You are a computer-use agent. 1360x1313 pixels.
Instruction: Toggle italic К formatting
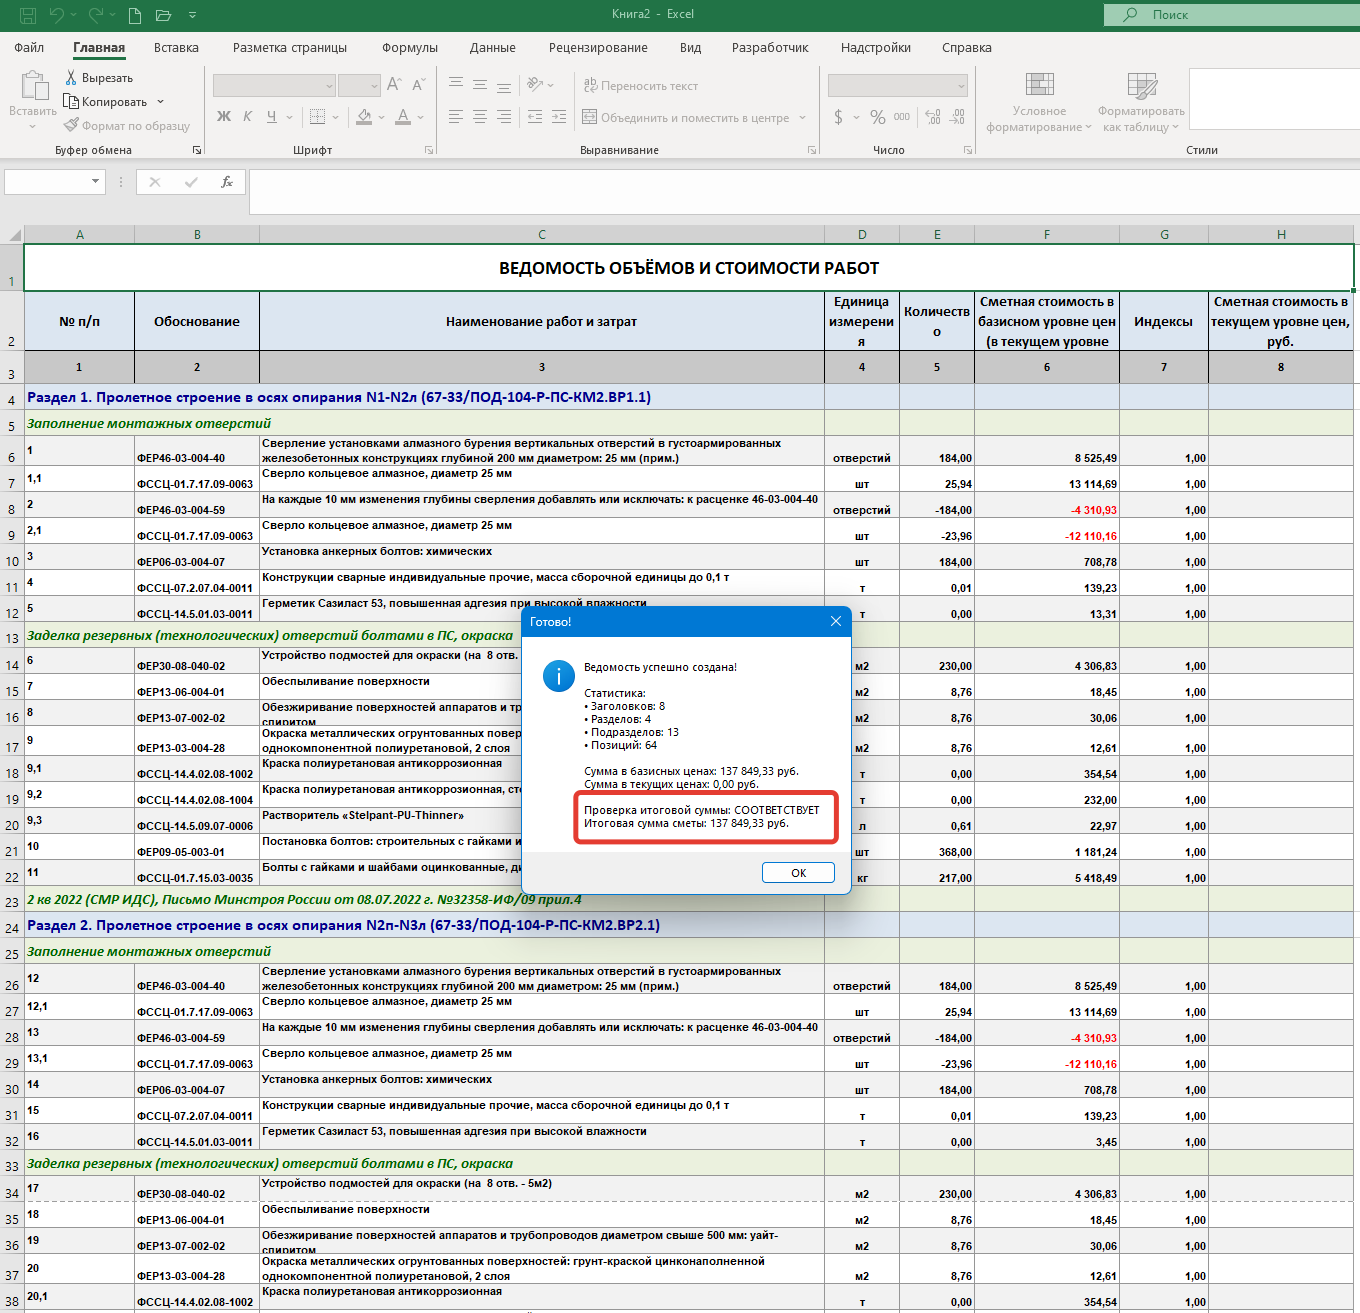pyautogui.click(x=247, y=117)
